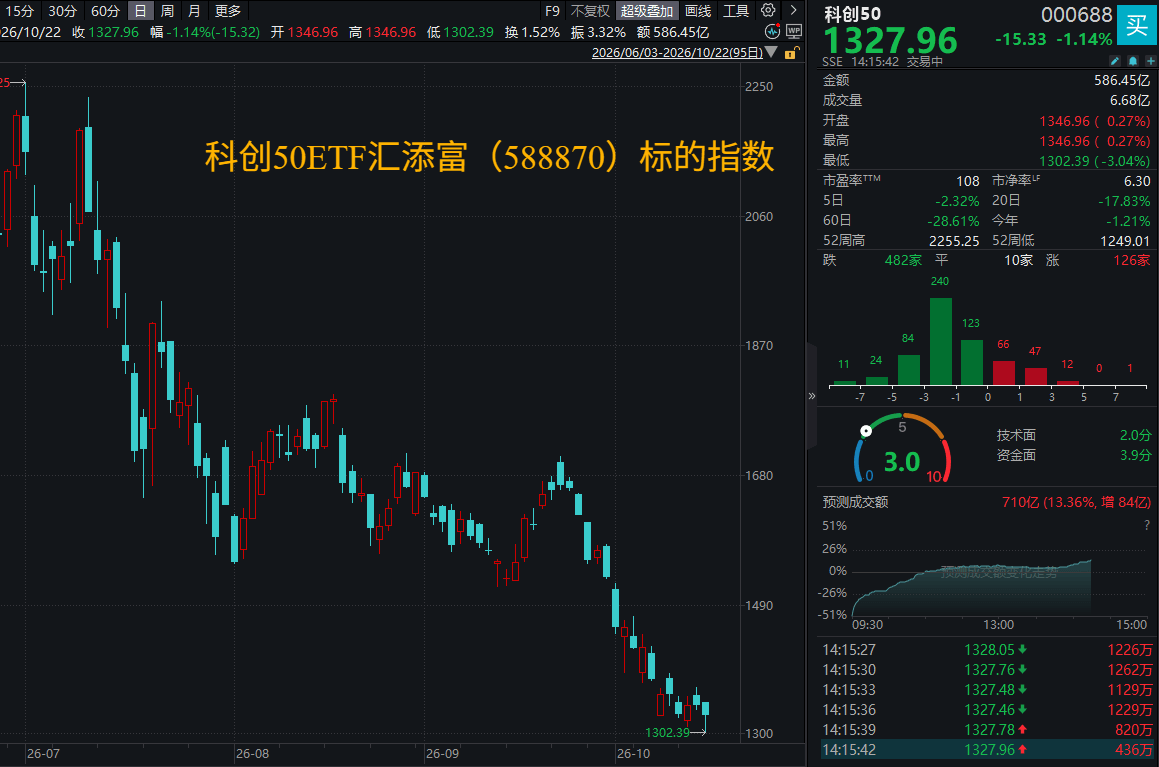Screen dimensions: 1159x767
Task: Toggle the 超级叠加 overlay button
Action: tap(647, 11)
